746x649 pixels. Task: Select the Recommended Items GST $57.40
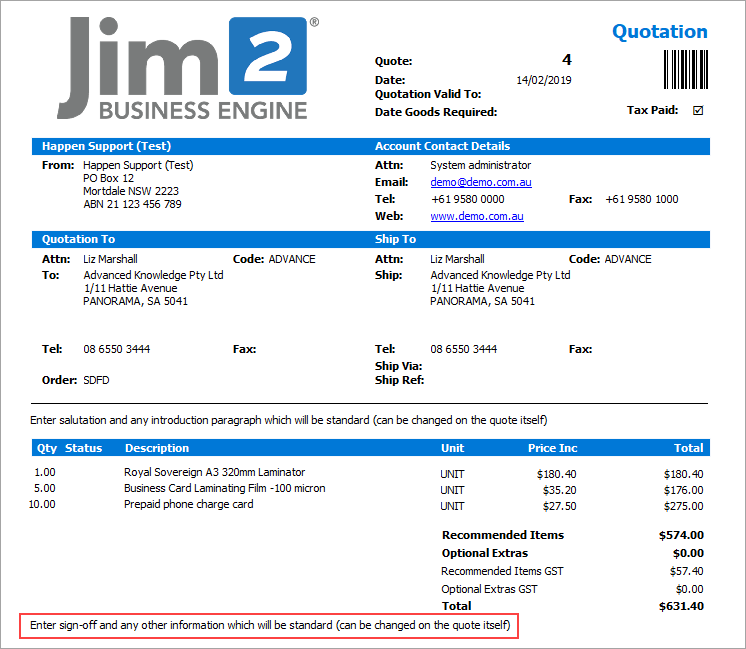pos(686,571)
